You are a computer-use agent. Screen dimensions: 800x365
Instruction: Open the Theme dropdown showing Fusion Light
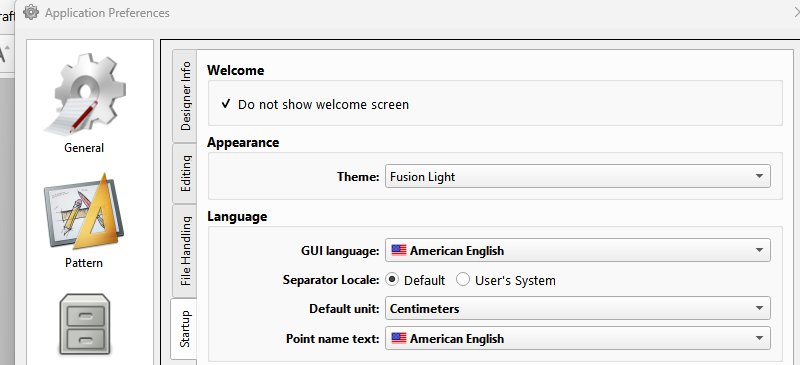(578, 177)
